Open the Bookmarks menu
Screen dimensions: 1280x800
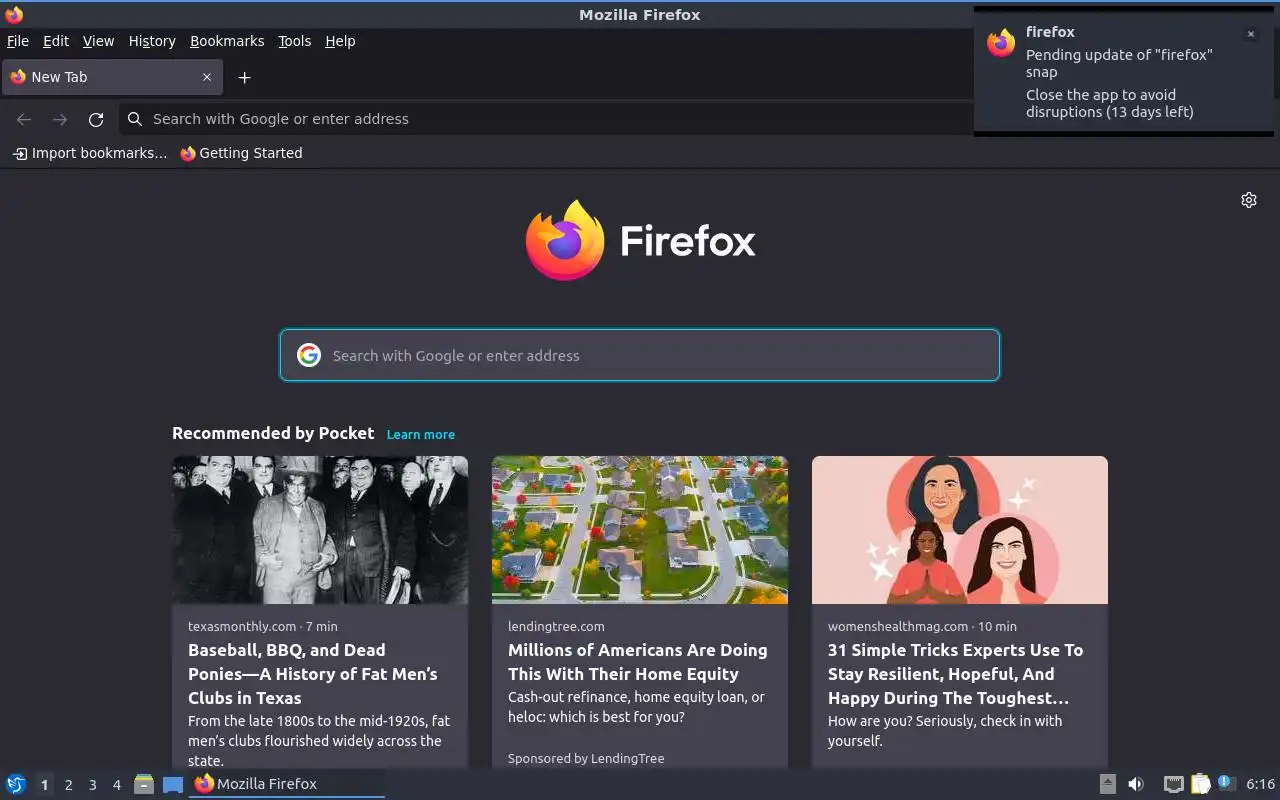tap(227, 41)
